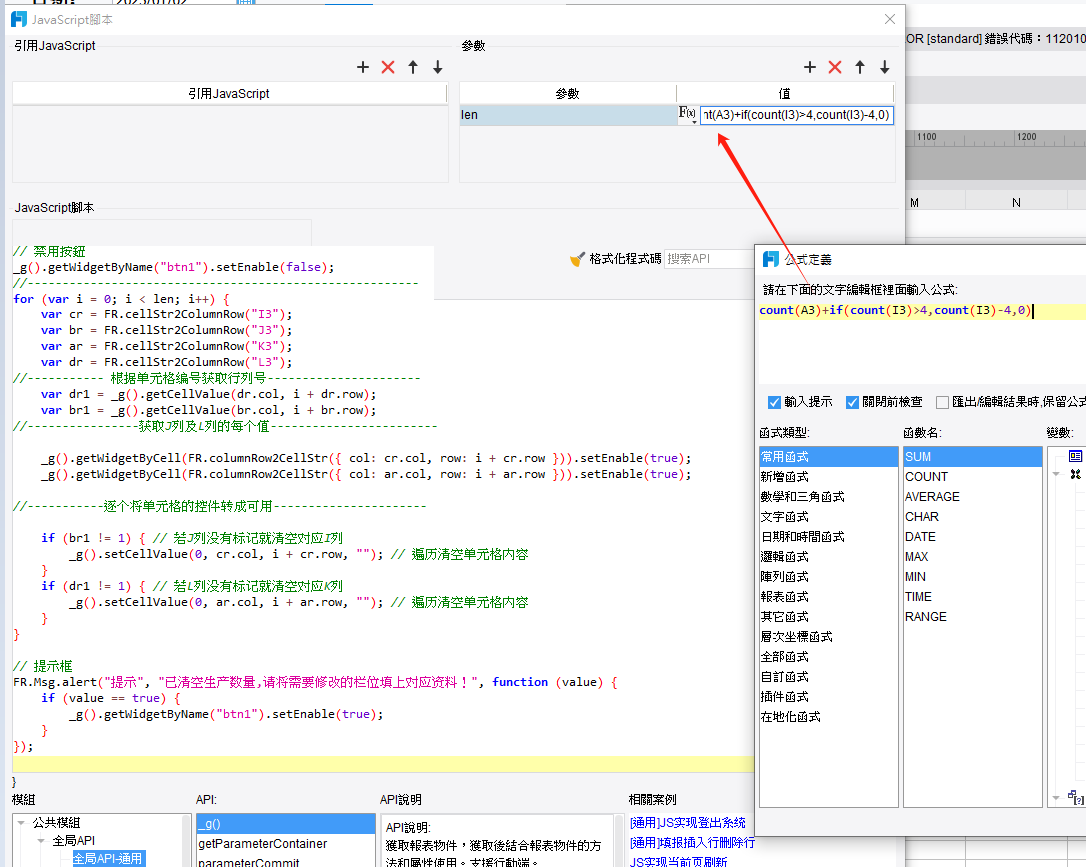Select 插件函式 function category

[x=828, y=697]
